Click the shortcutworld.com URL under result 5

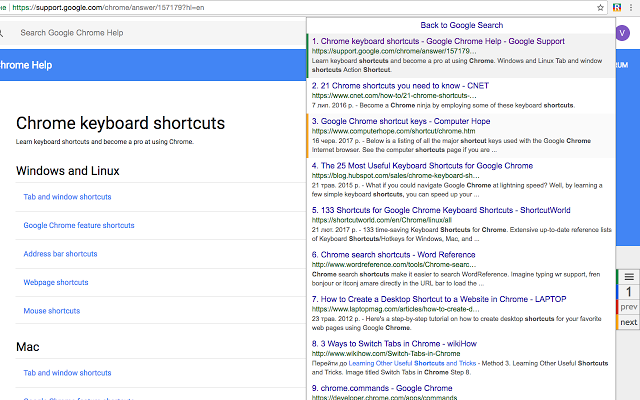382,220
